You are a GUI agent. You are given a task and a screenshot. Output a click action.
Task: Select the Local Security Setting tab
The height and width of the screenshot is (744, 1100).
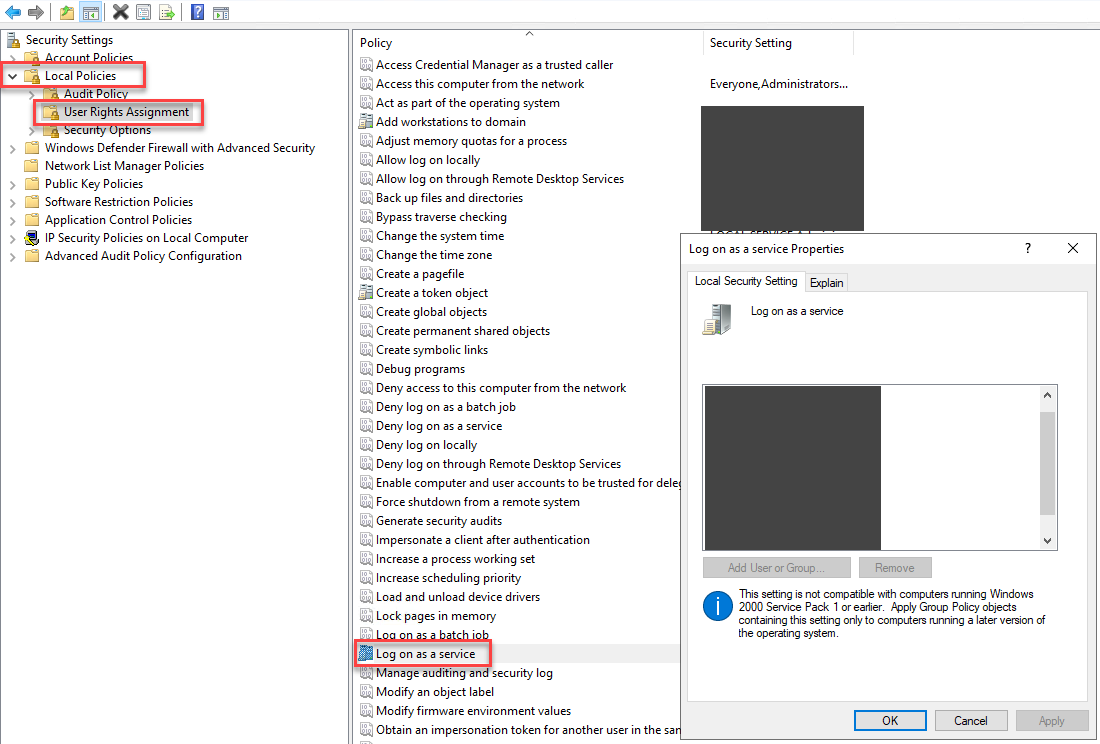coord(746,281)
